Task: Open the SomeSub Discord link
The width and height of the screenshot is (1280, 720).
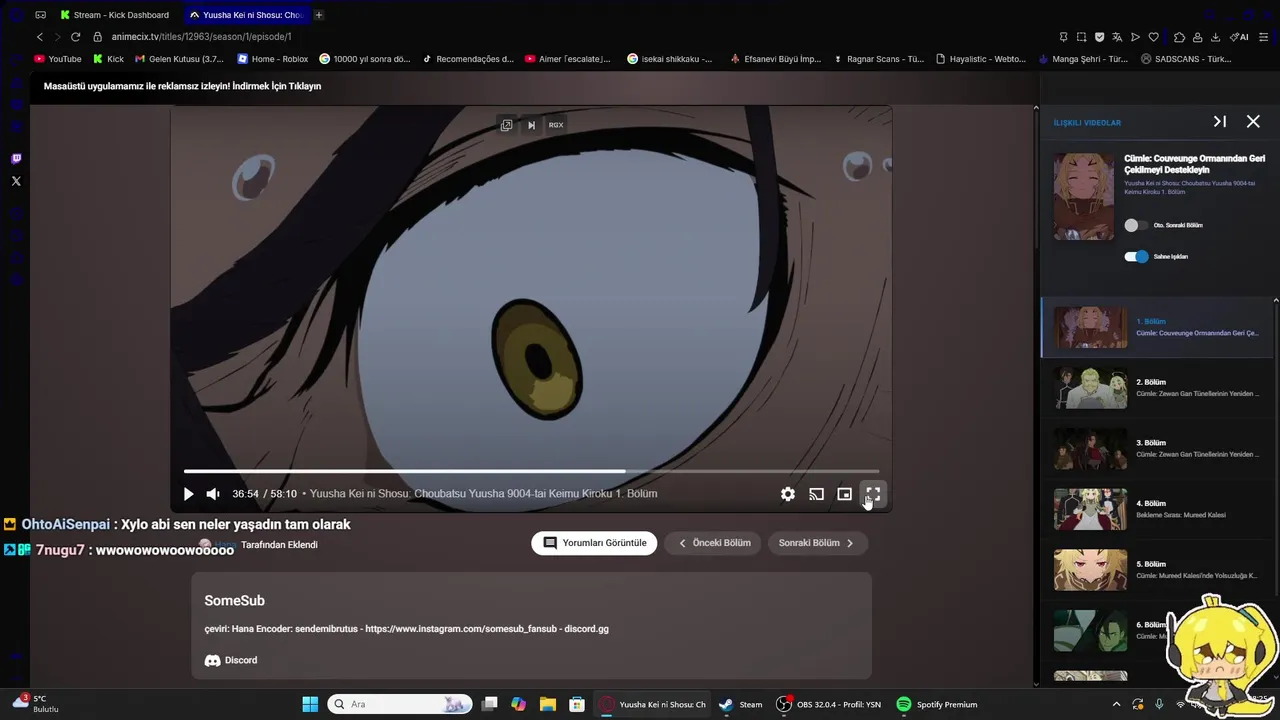Action: pos(231,660)
